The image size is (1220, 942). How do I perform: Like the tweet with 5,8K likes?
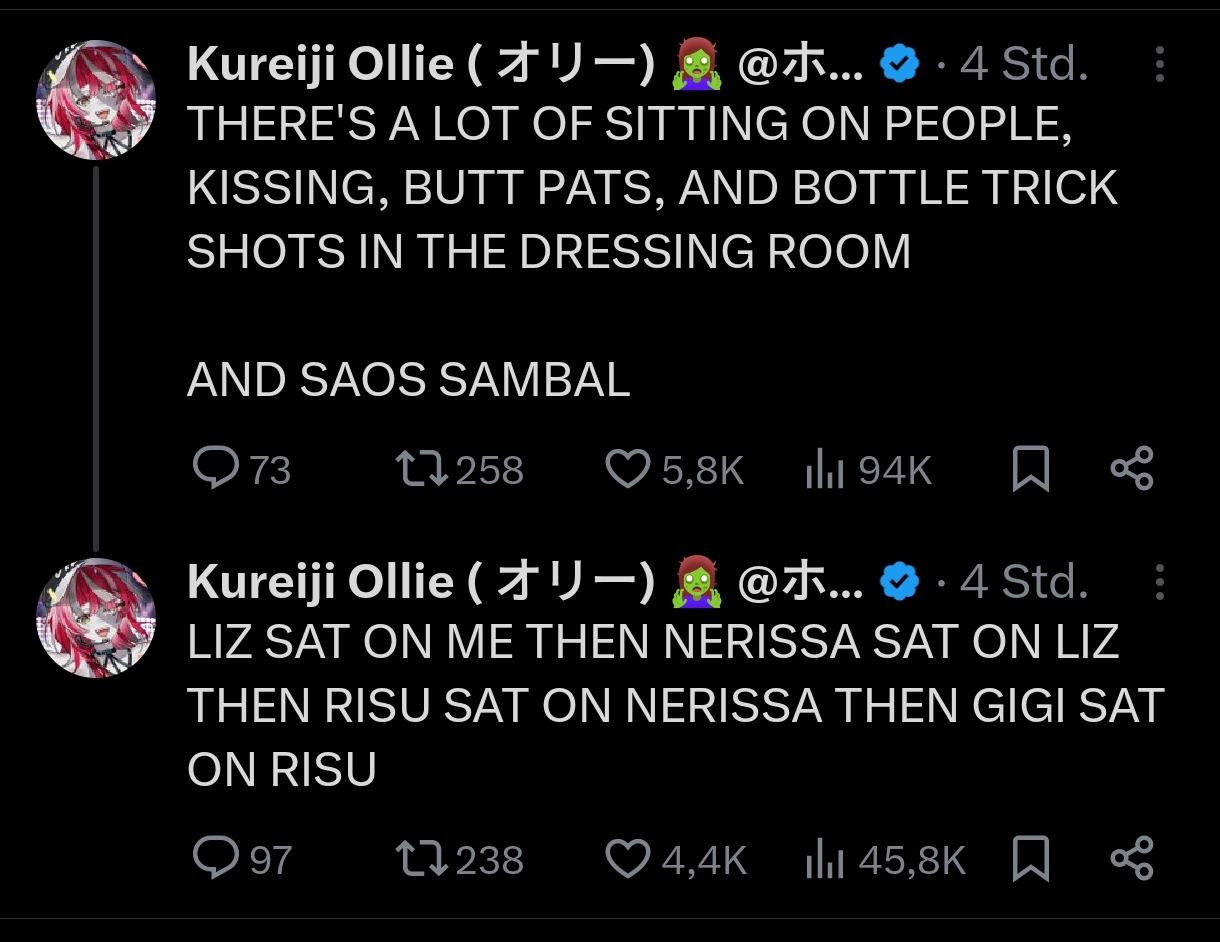tap(629, 469)
